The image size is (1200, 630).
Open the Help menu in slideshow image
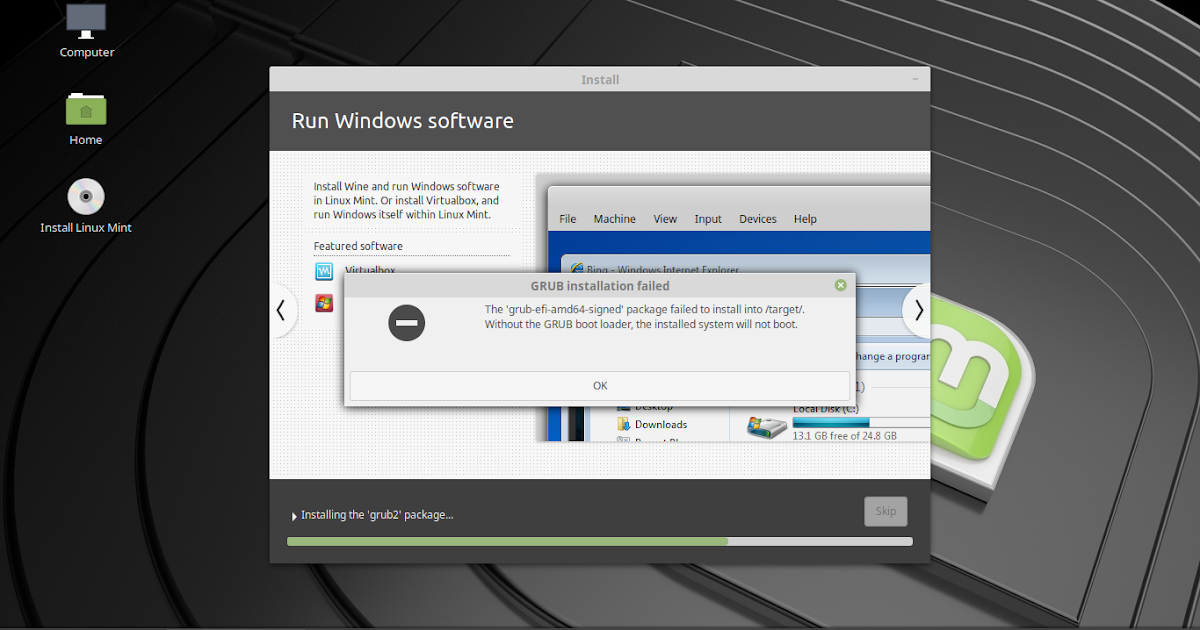(805, 219)
